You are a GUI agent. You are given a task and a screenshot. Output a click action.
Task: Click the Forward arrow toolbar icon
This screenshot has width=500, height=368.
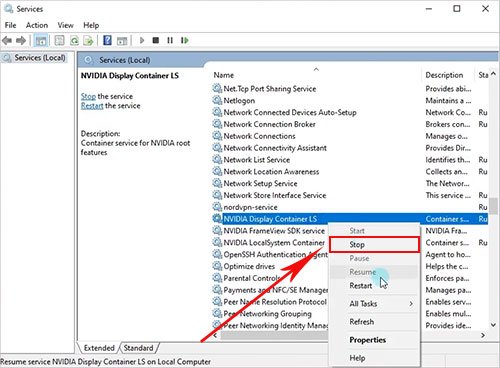point(21,41)
